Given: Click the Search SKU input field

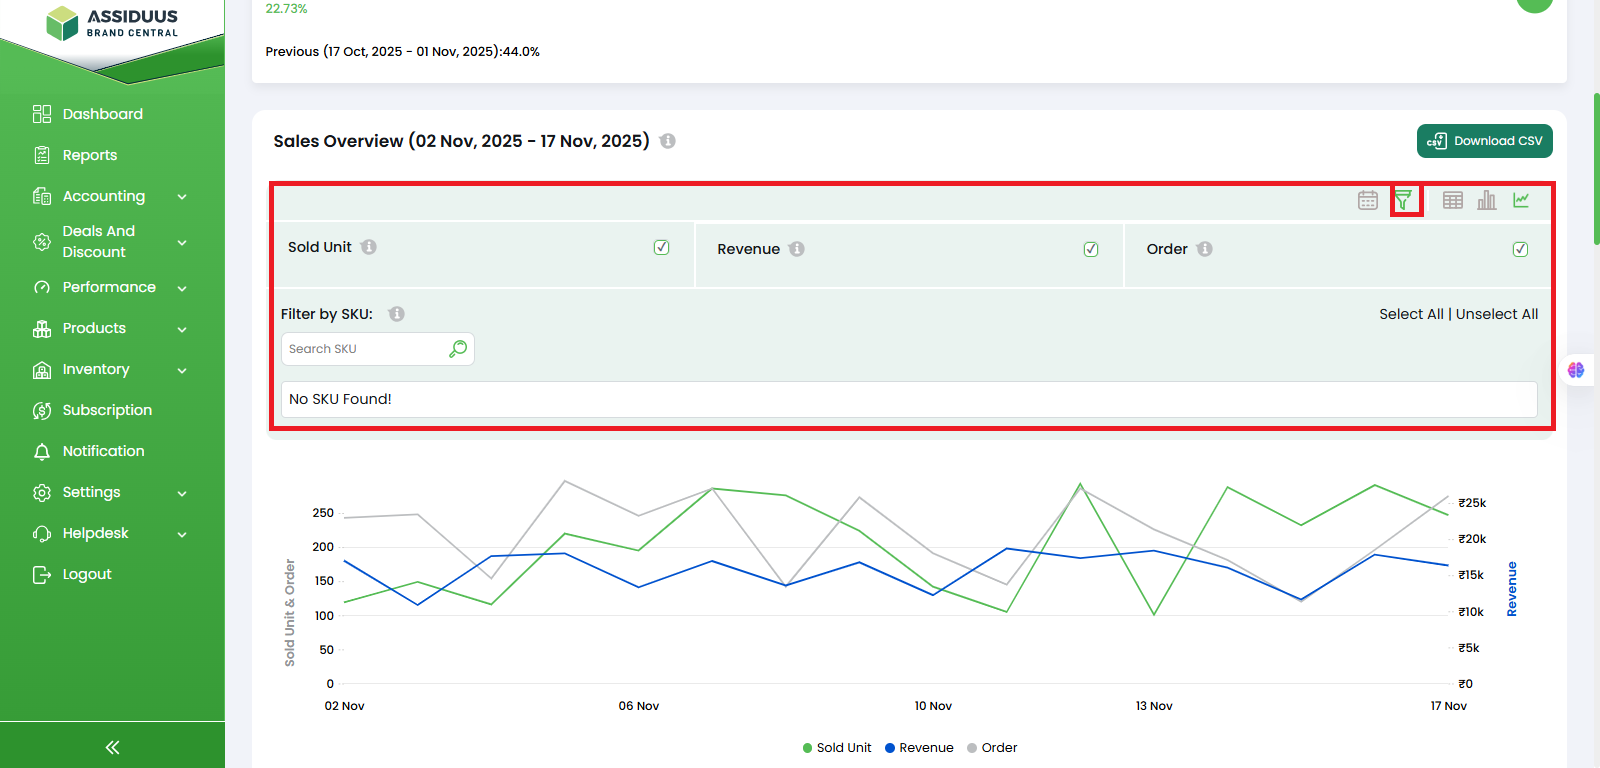Looking at the screenshot, I should pos(365,349).
